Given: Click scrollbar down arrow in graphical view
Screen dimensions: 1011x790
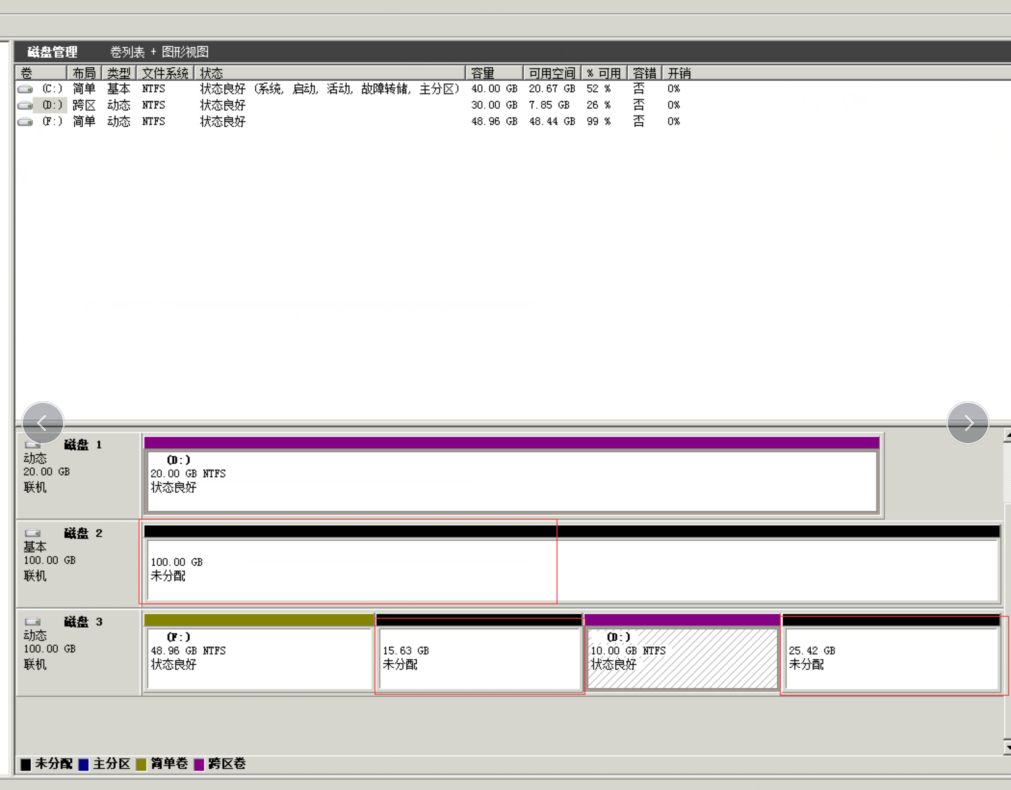Looking at the screenshot, I should (1007, 747).
